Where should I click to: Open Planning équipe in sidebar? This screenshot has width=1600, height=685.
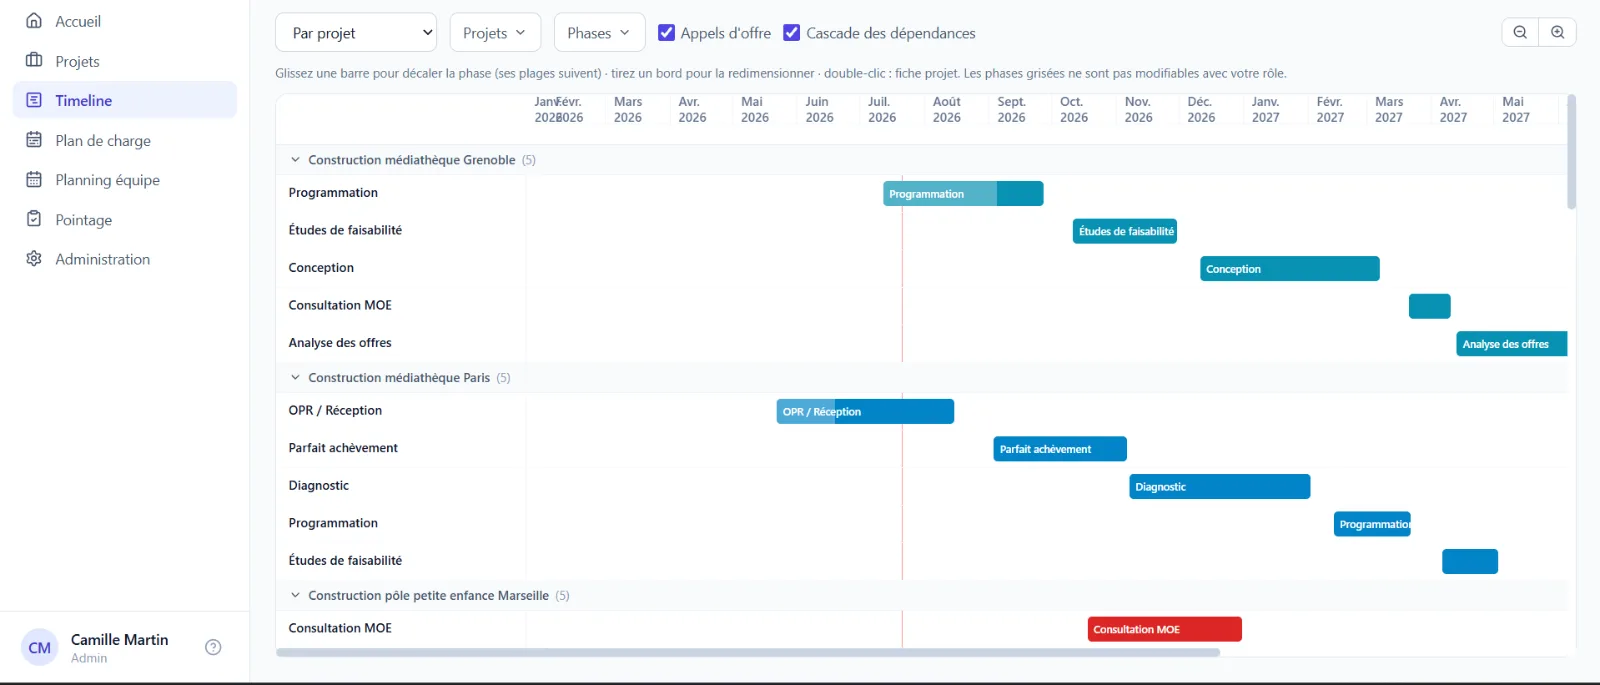point(124,180)
